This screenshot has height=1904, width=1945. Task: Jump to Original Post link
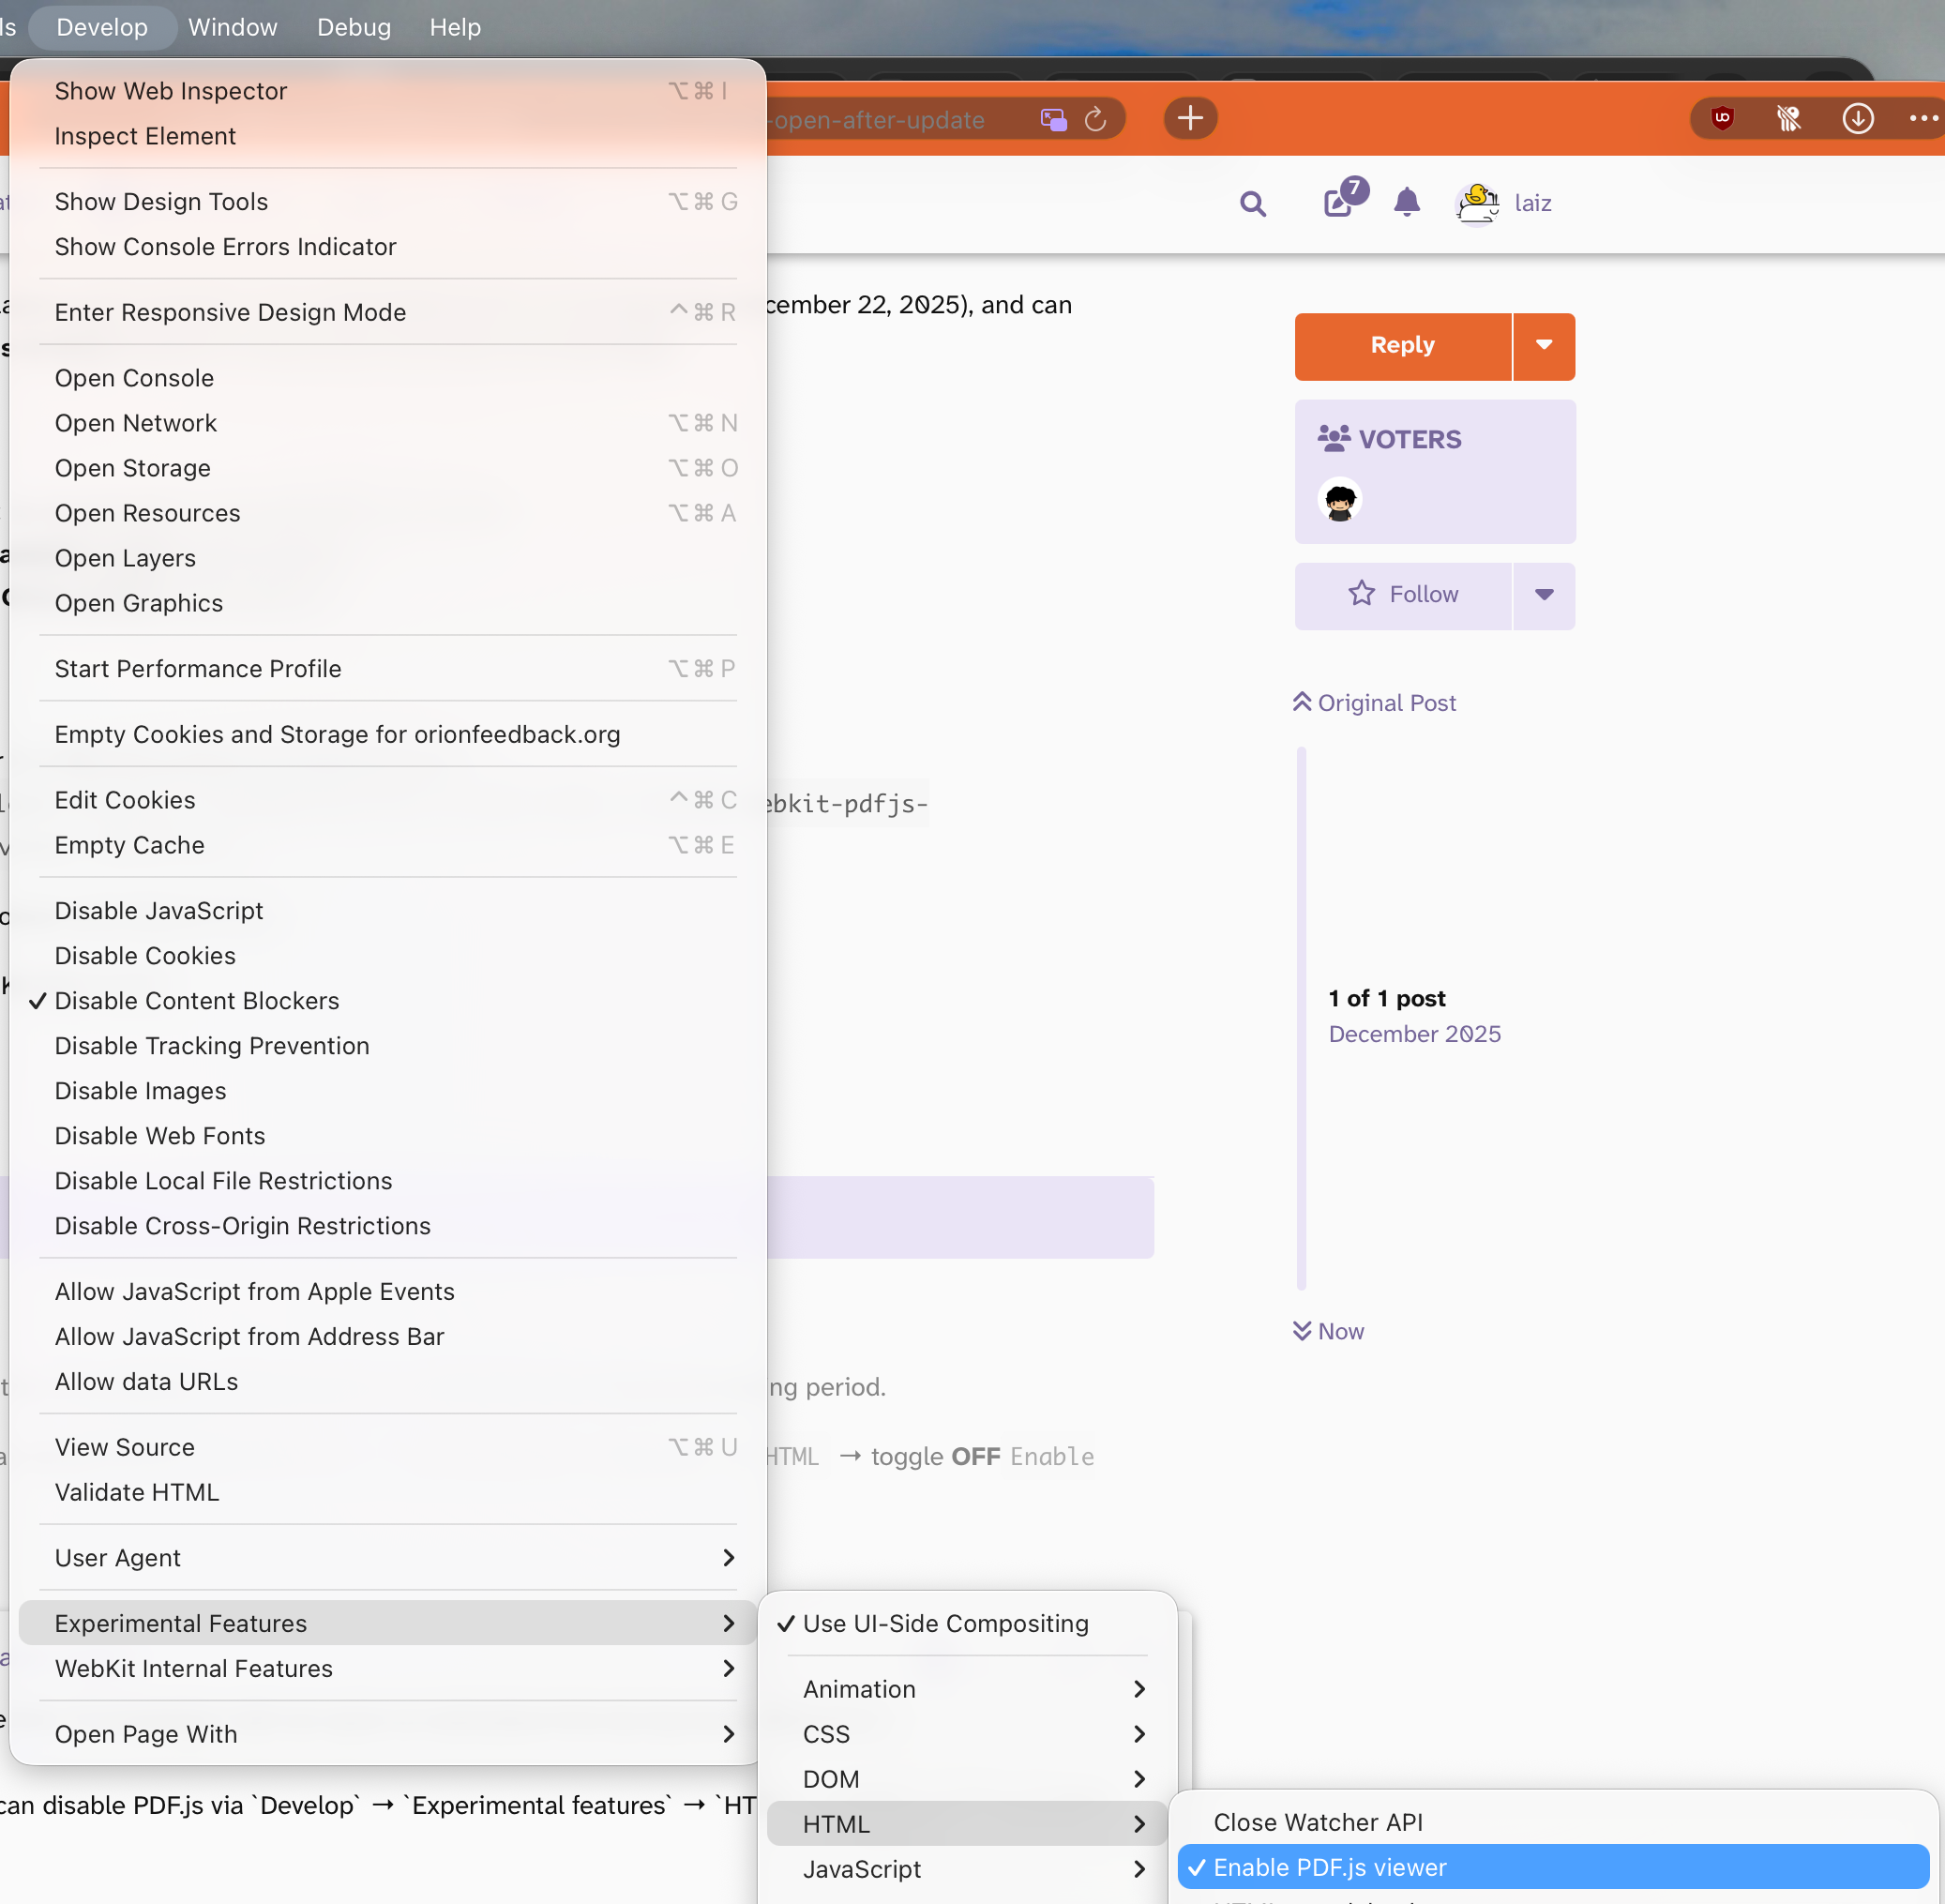point(1374,703)
